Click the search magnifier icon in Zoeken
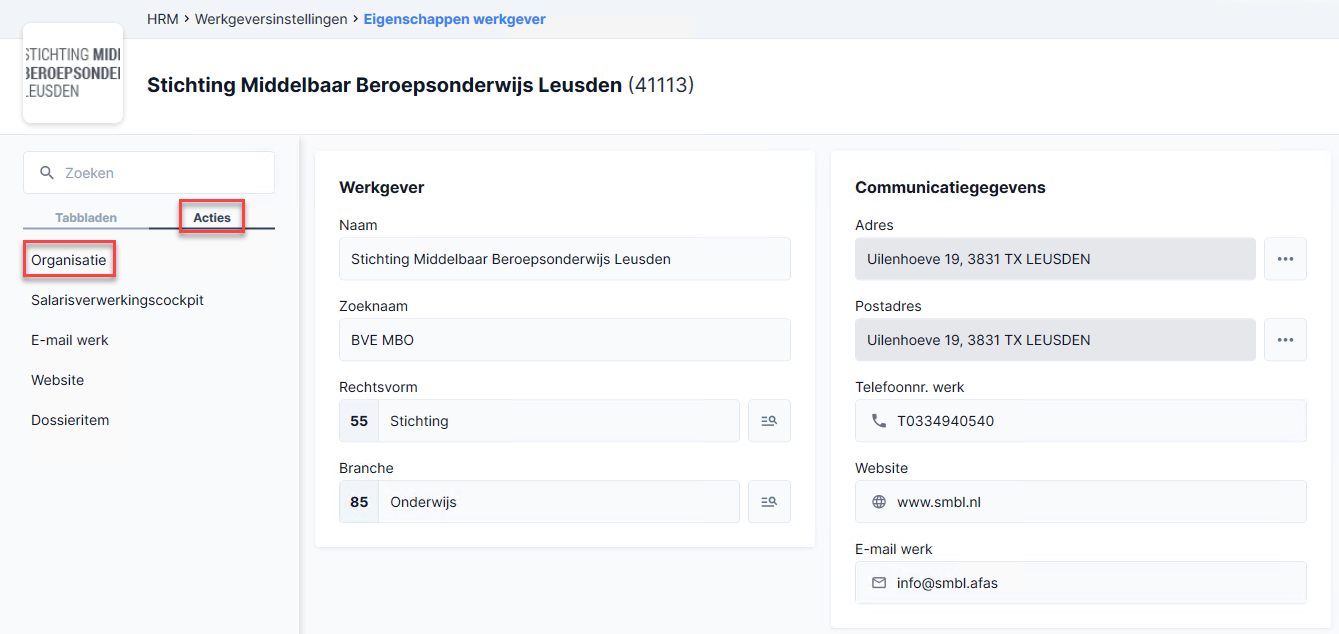This screenshot has width=1339, height=634. tap(46, 173)
